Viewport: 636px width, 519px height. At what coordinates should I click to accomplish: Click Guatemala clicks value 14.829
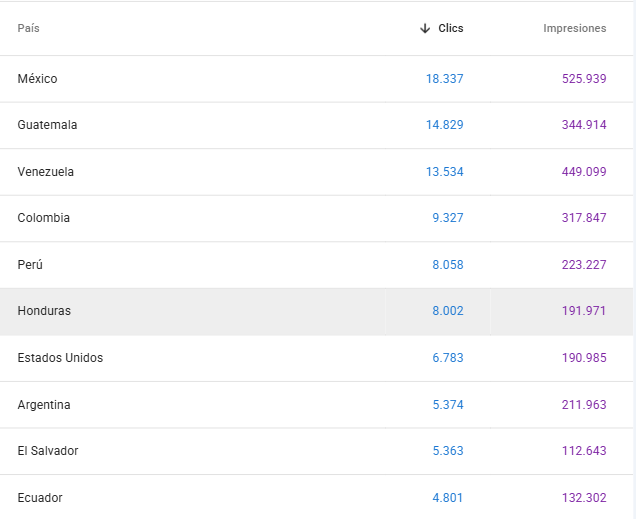tap(445, 124)
